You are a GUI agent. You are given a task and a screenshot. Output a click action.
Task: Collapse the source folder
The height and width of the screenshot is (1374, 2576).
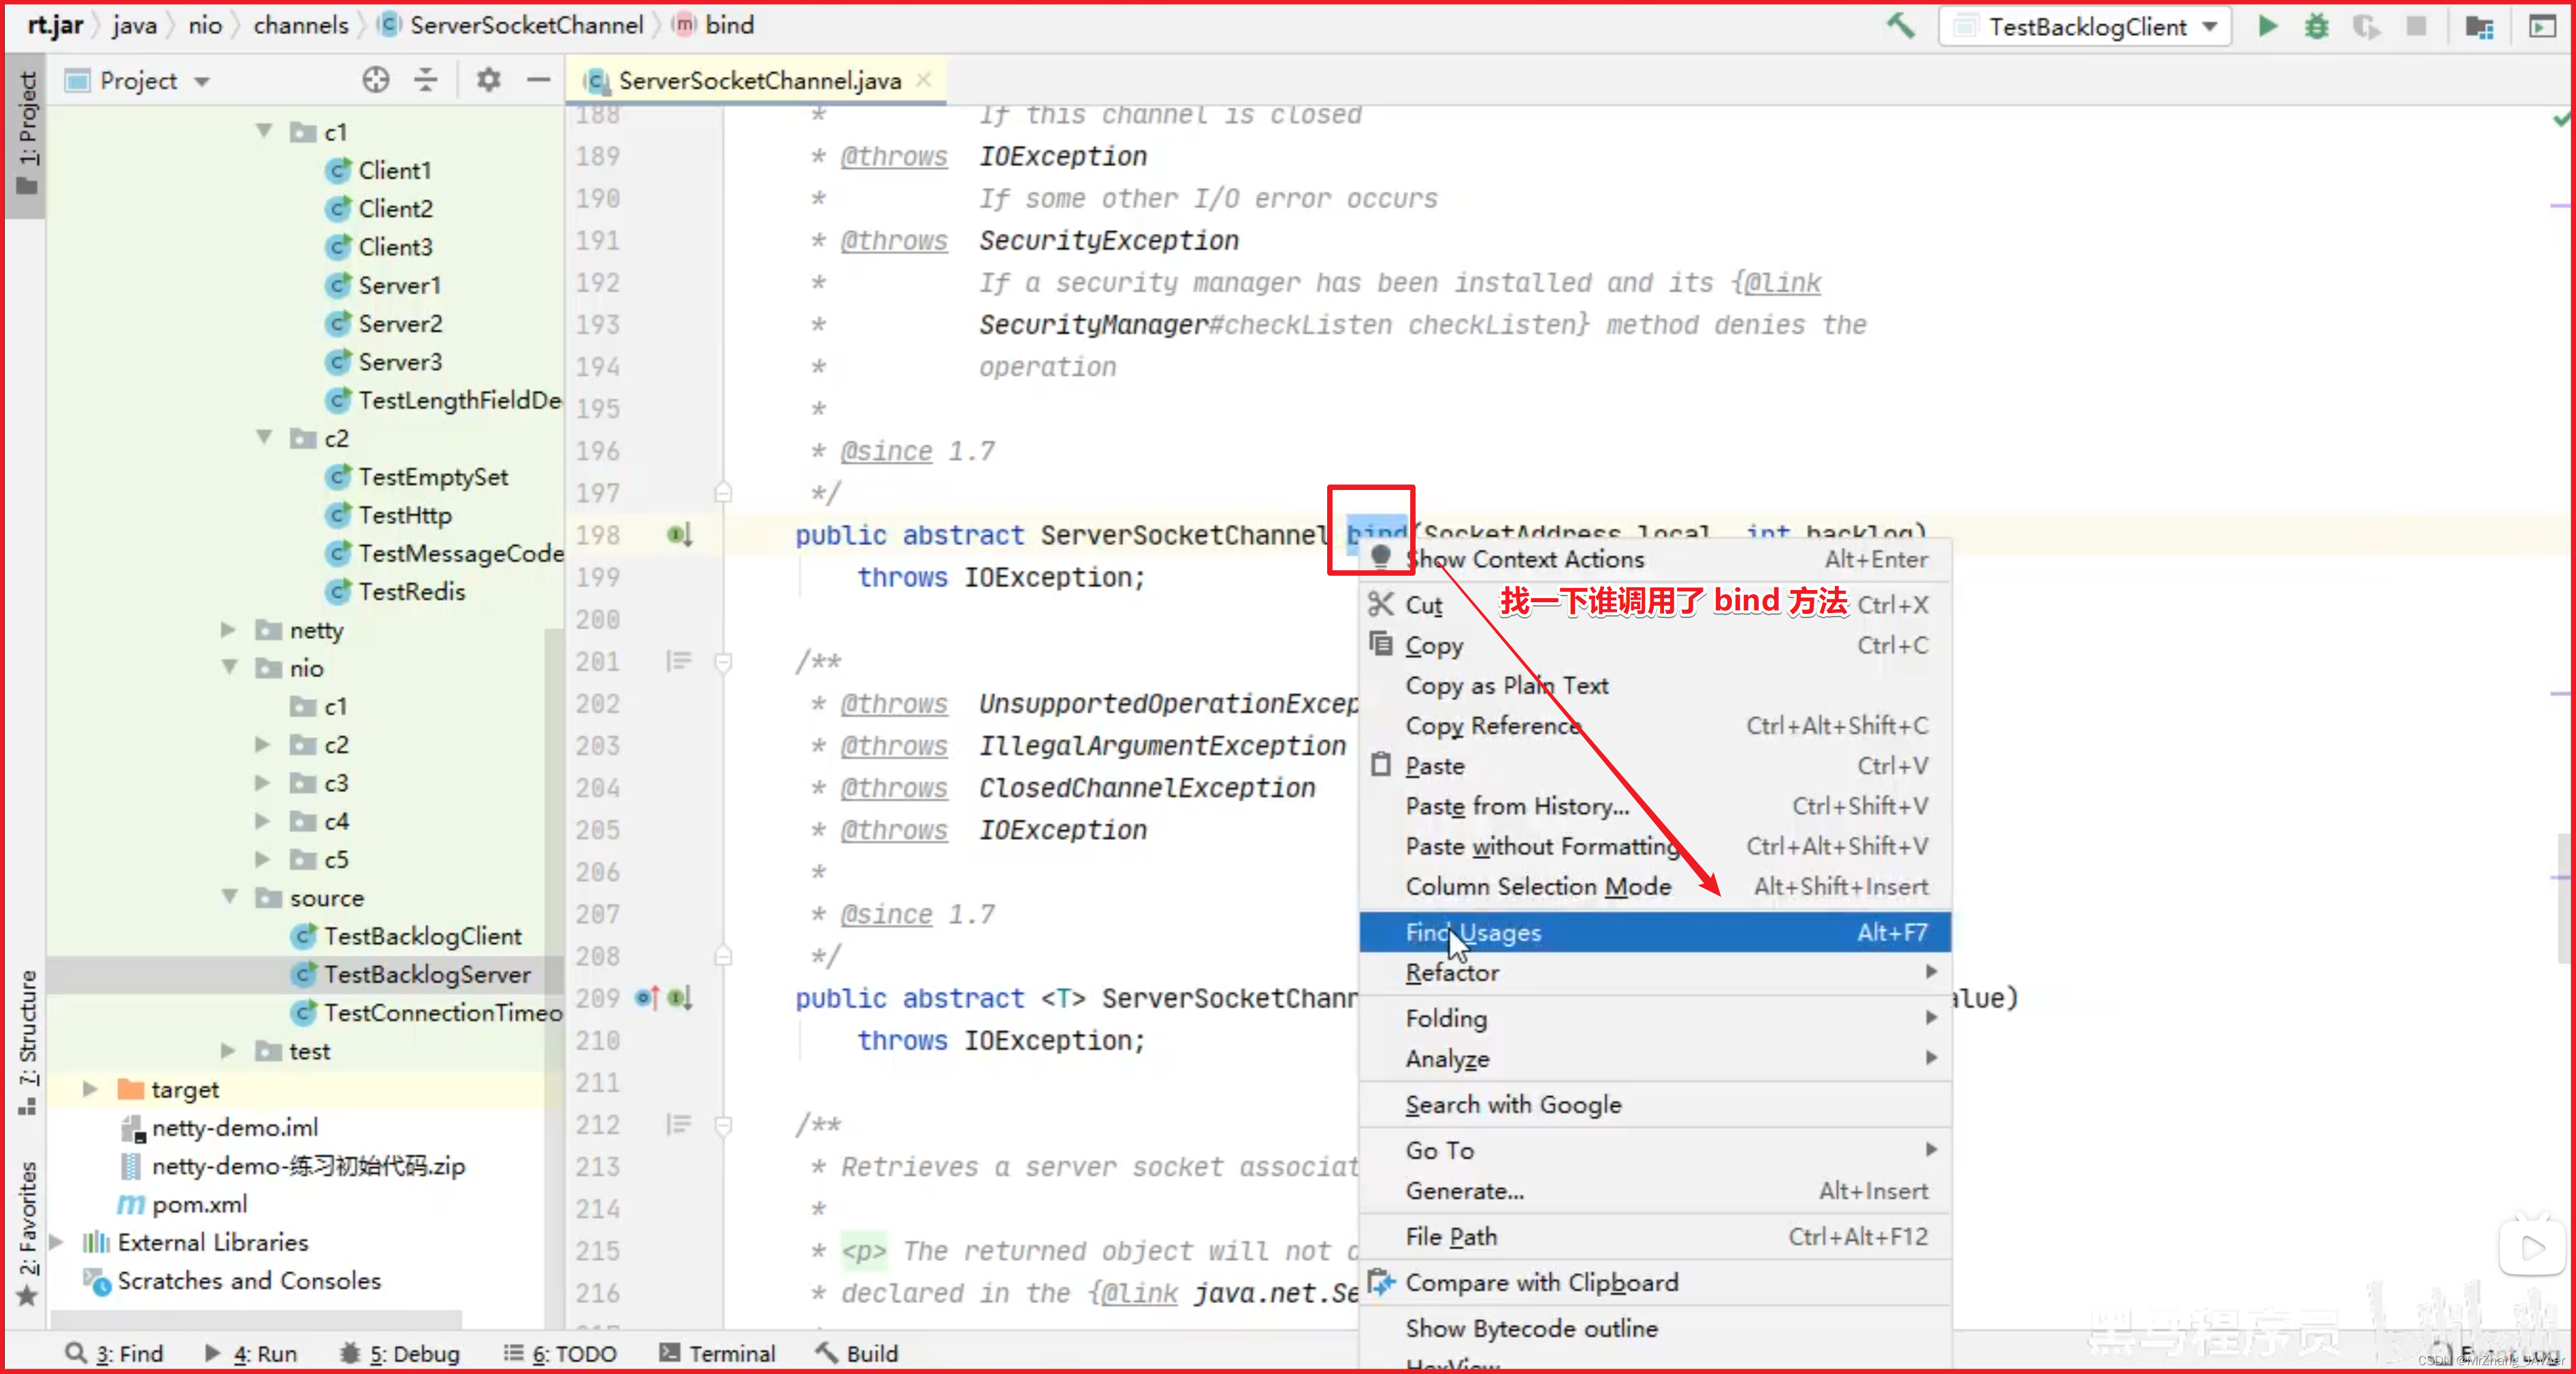click(x=229, y=897)
